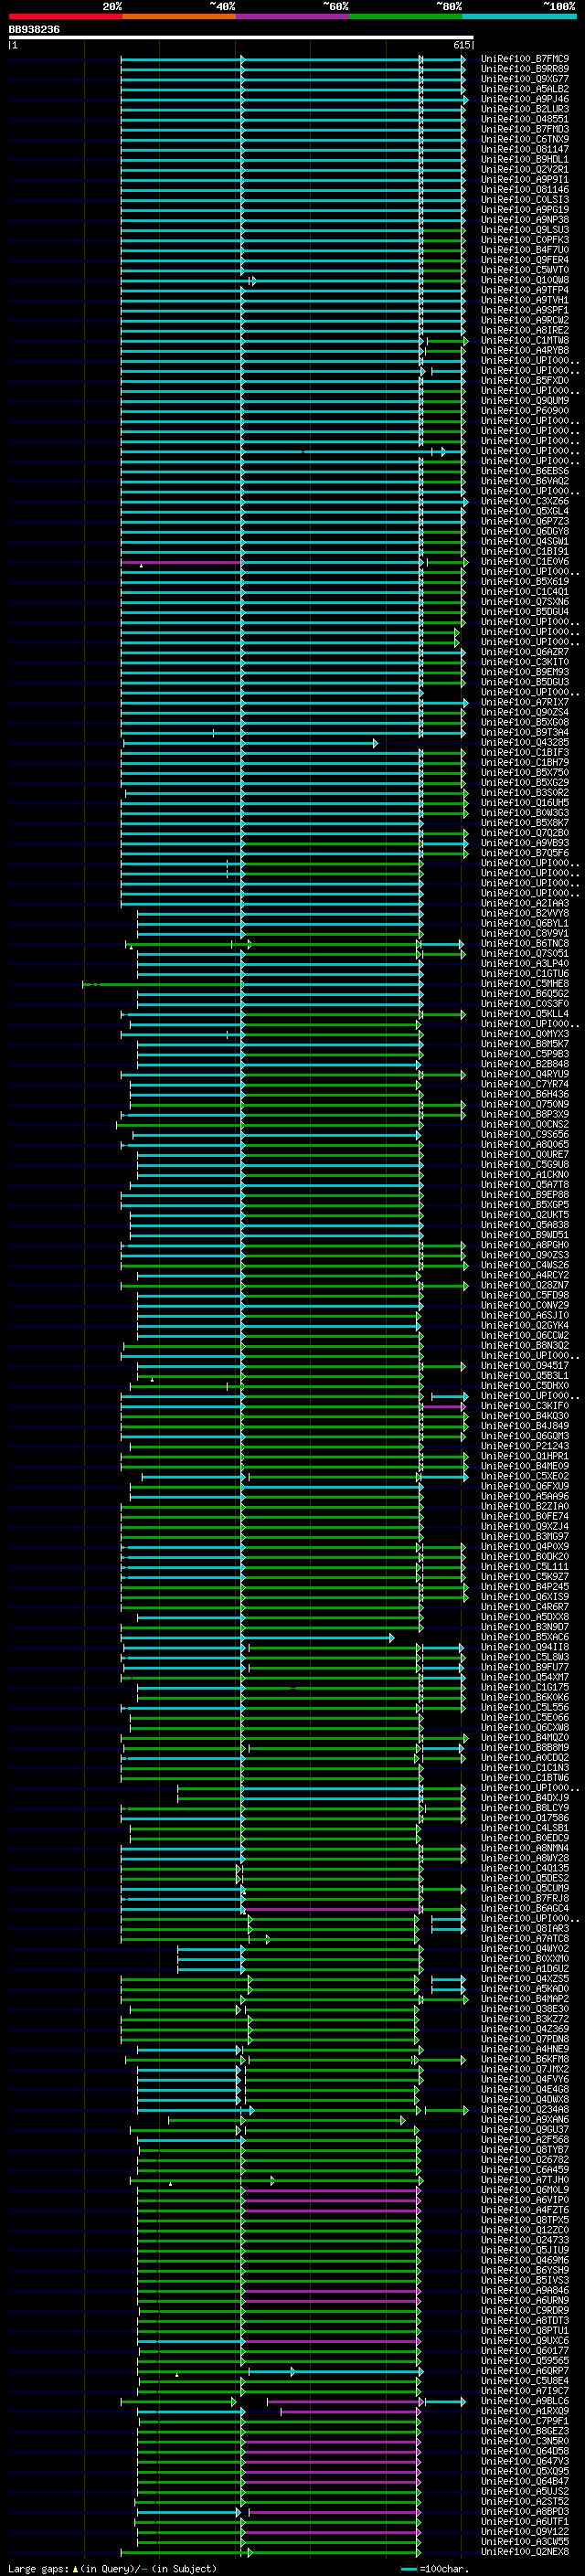Click UniRef100_A8BPD3 label
The height and width of the screenshot is (2576, 585).
click(x=525, y=2511)
